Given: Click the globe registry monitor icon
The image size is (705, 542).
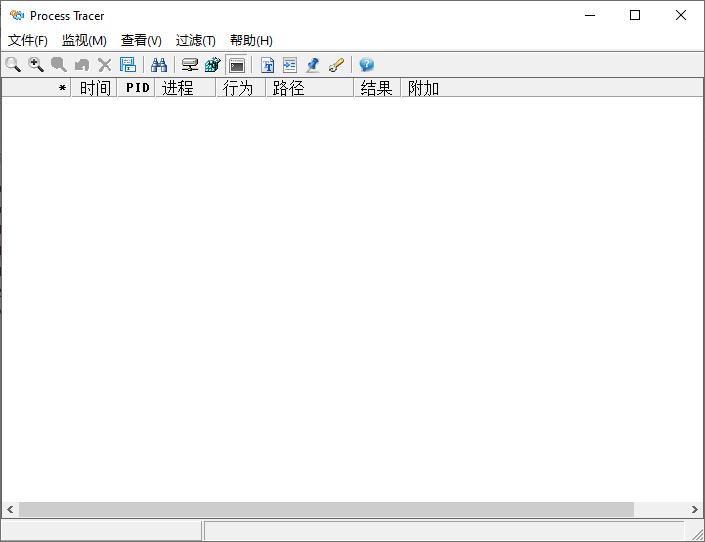Looking at the screenshot, I should click(212, 65).
